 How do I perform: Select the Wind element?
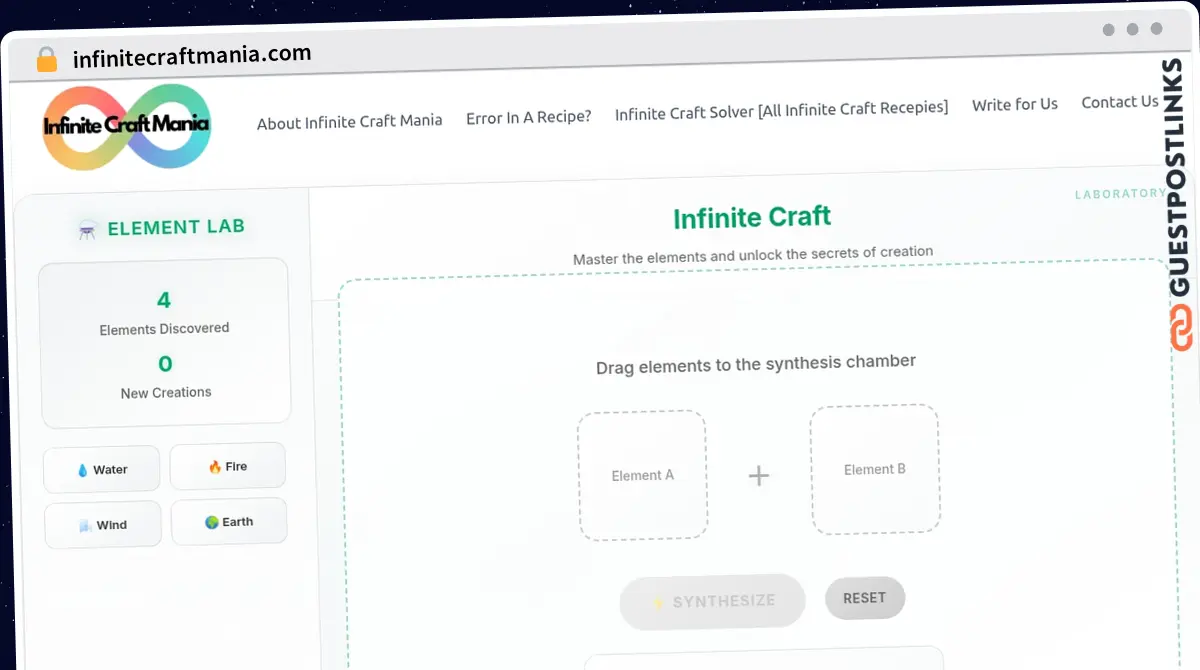tap(103, 524)
